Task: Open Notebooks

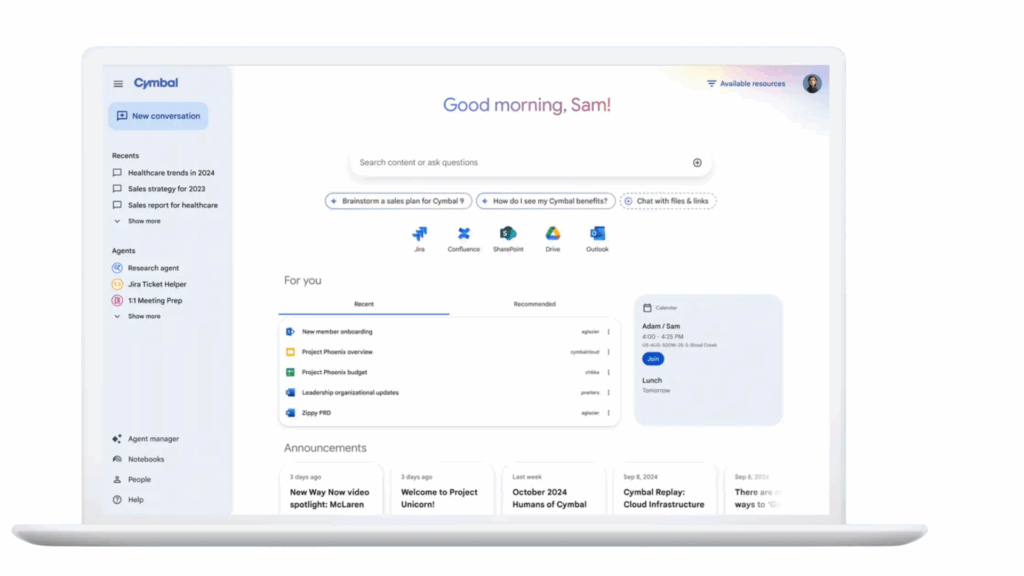Action: (x=138, y=459)
